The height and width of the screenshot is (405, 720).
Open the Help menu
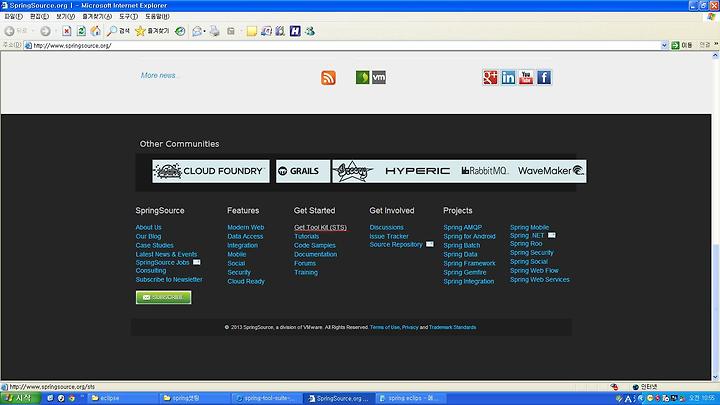[x=158, y=16]
